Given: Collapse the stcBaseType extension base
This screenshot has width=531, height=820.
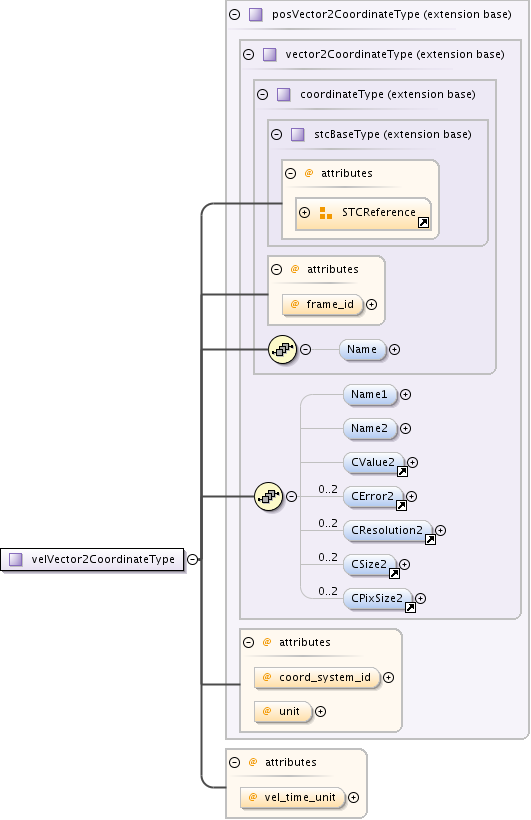Looking at the screenshot, I should (277, 134).
